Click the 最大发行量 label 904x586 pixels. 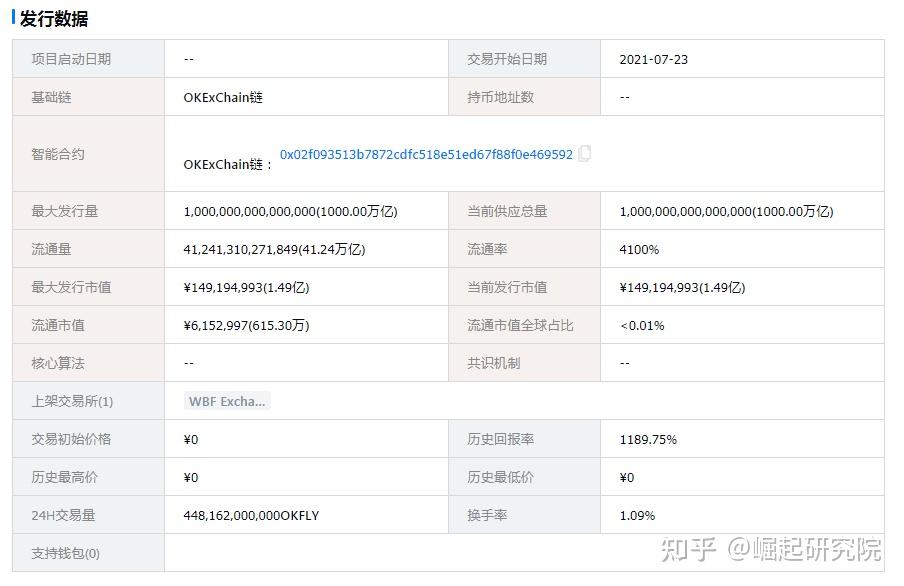pyautogui.click(x=65, y=211)
